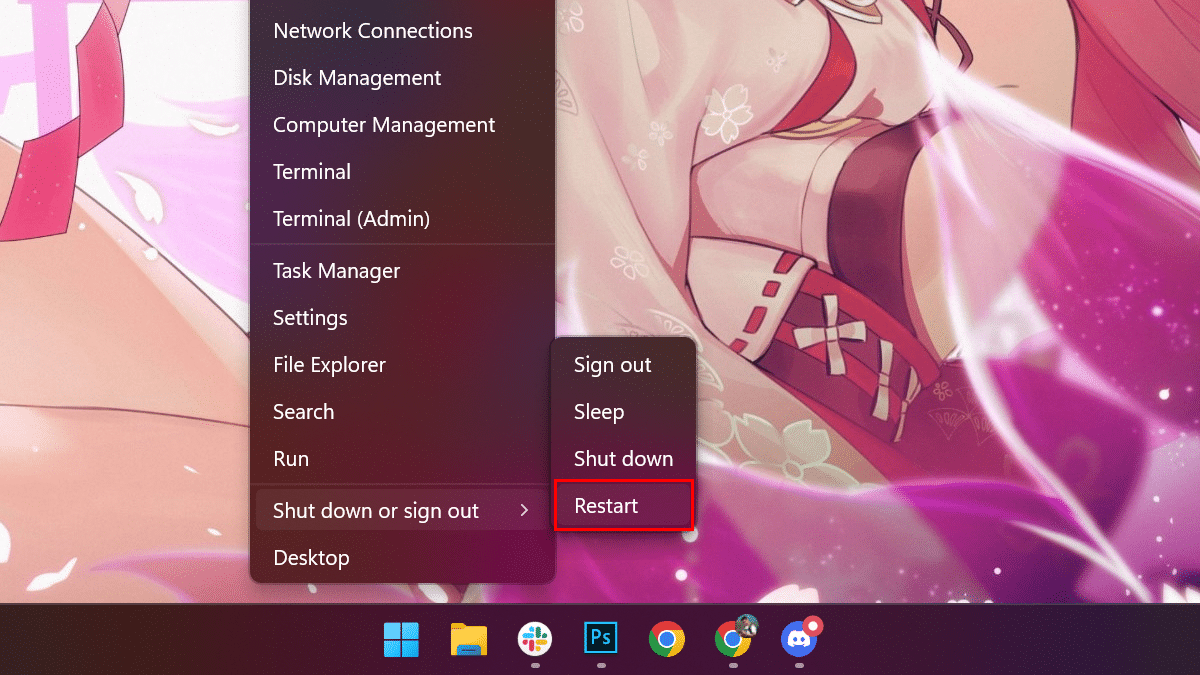
Task: Choose Shut down in the submenu
Action: pyautogui.click(x=623, y=459)
